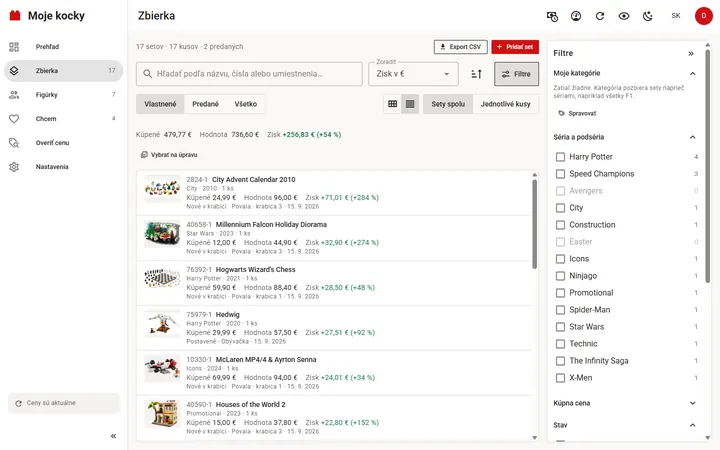Switch to grid view icon
720x450 pixels.
pyautogui.click(x=393, y=104)
